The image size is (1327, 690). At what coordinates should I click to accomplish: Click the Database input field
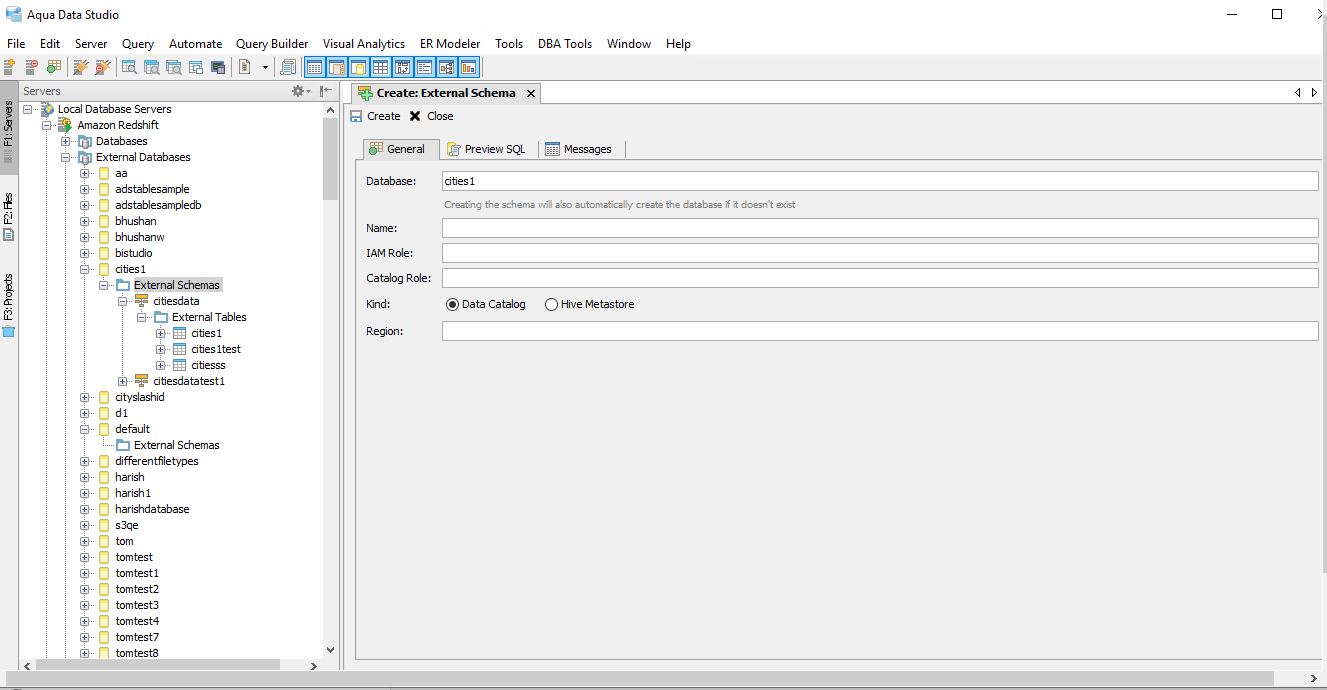(x=880, y=181)
